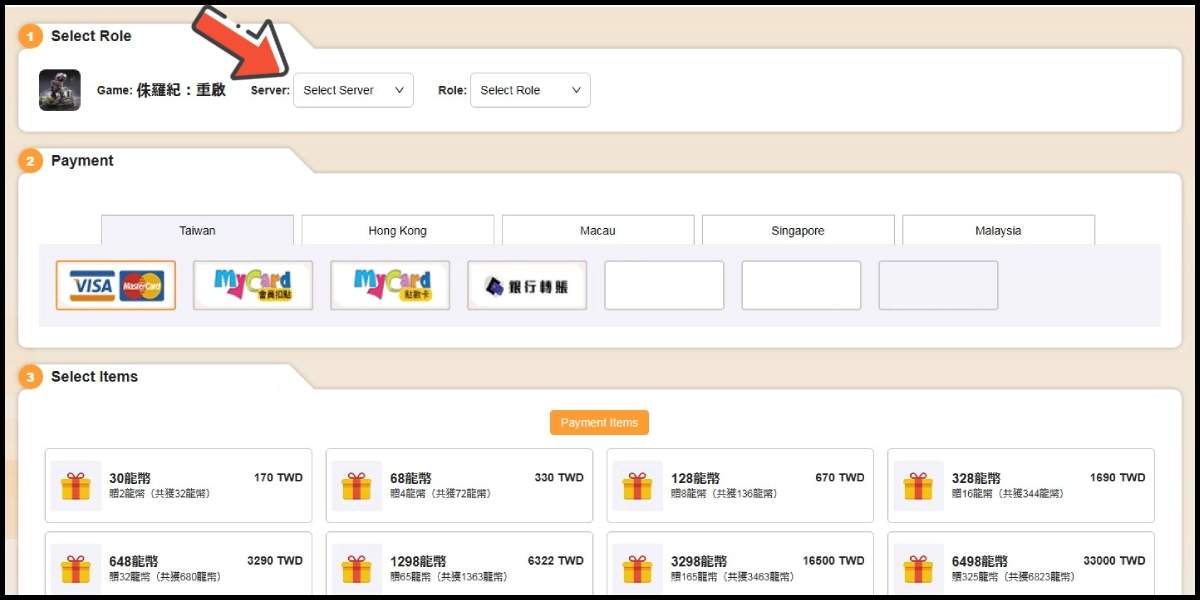Select the 3298龍幣 item priced 16500 TWD
1200x600 pixels.
click(x=740, y=567)
